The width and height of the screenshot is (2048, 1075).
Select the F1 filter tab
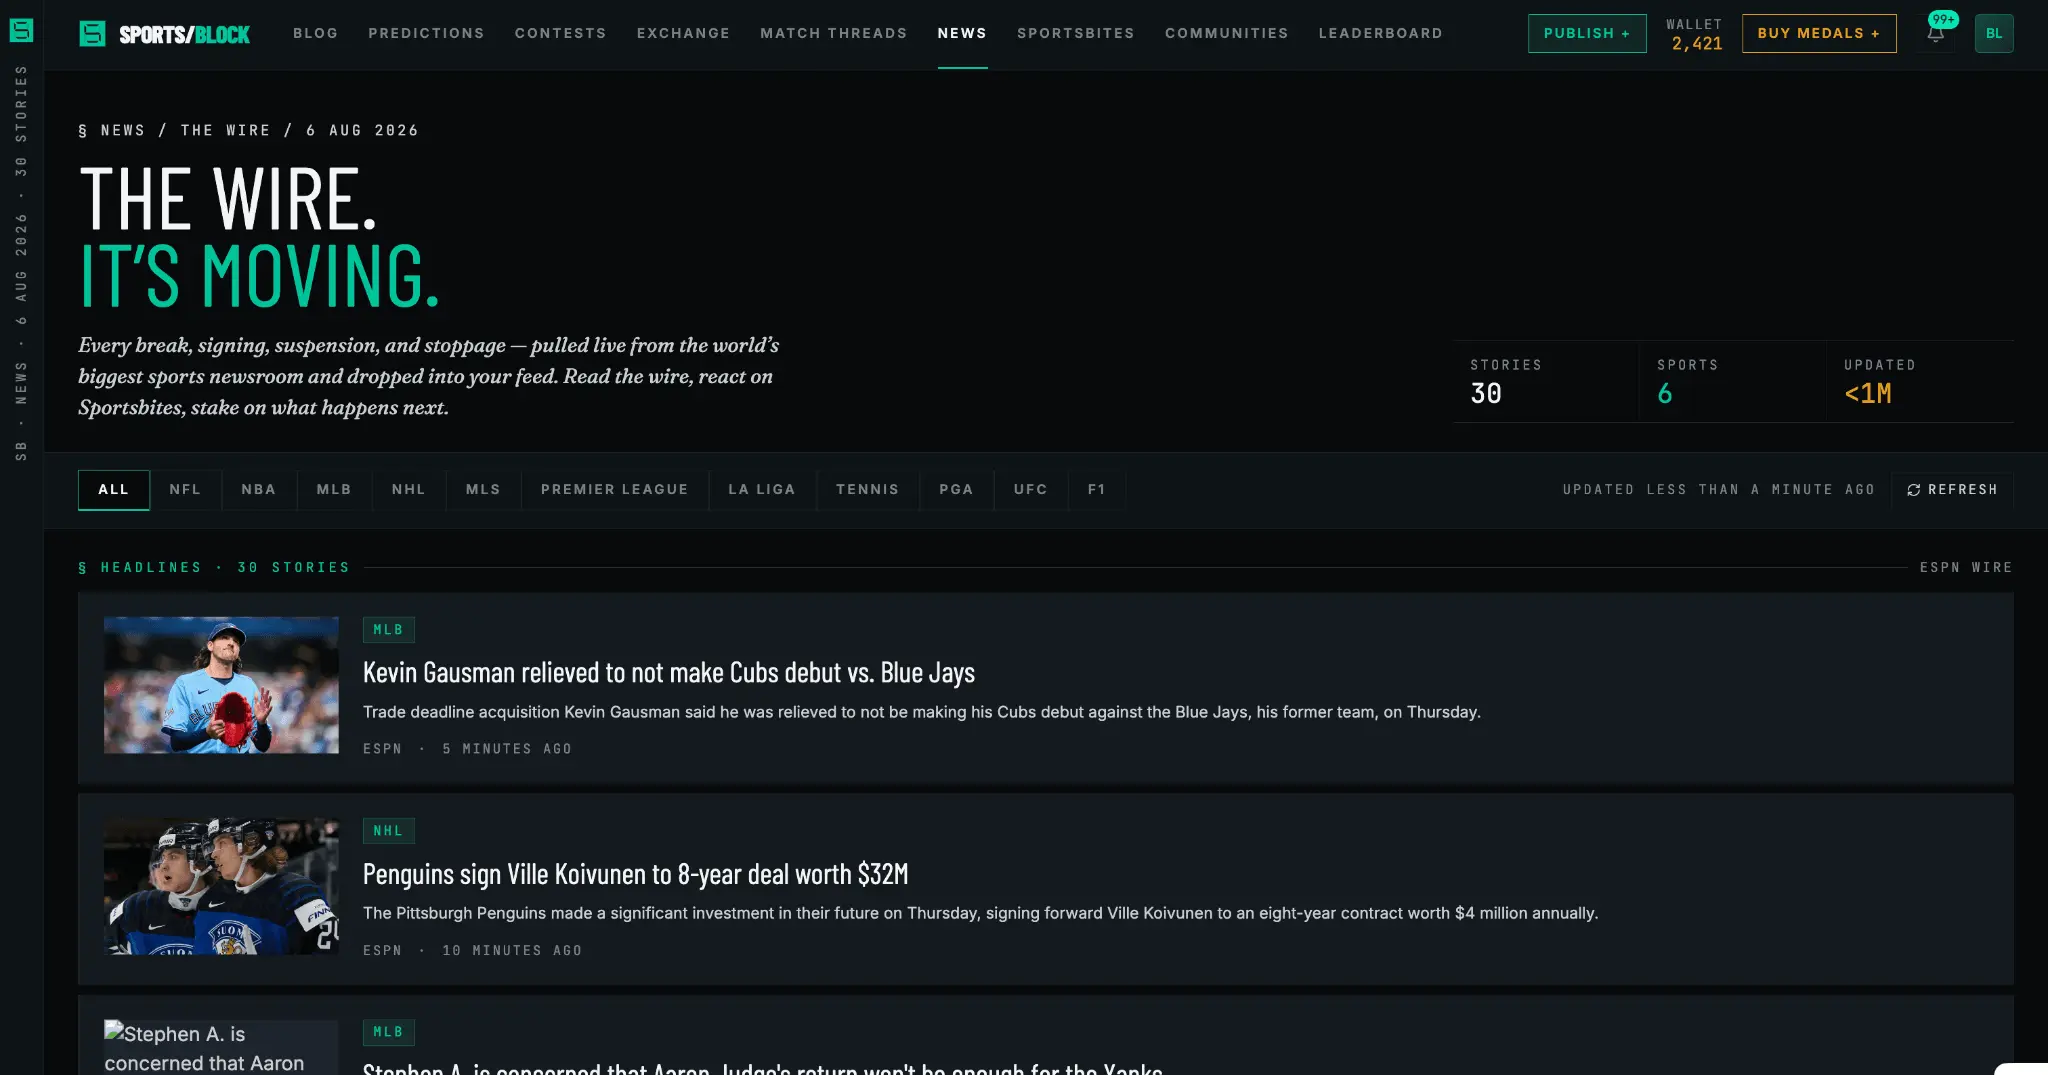coord(1097,490)
